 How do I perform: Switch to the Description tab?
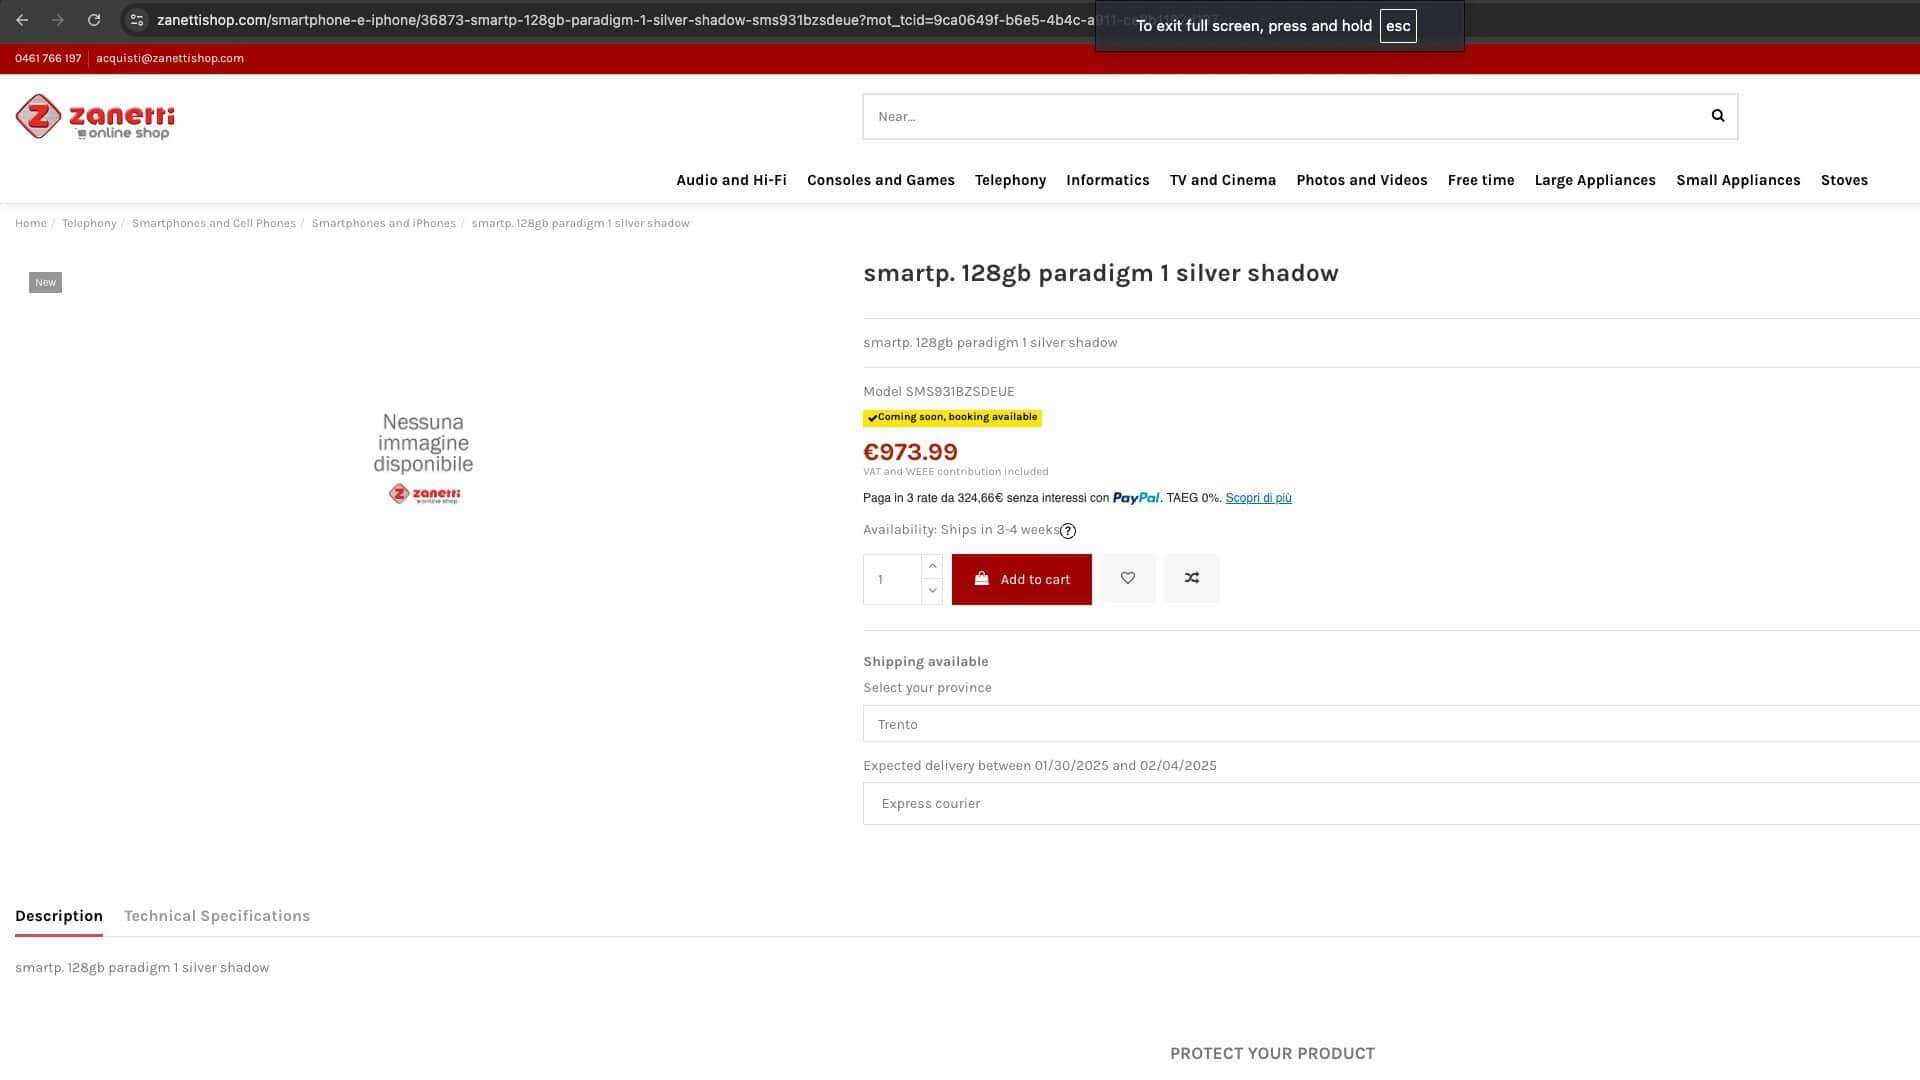pos(58,915)
